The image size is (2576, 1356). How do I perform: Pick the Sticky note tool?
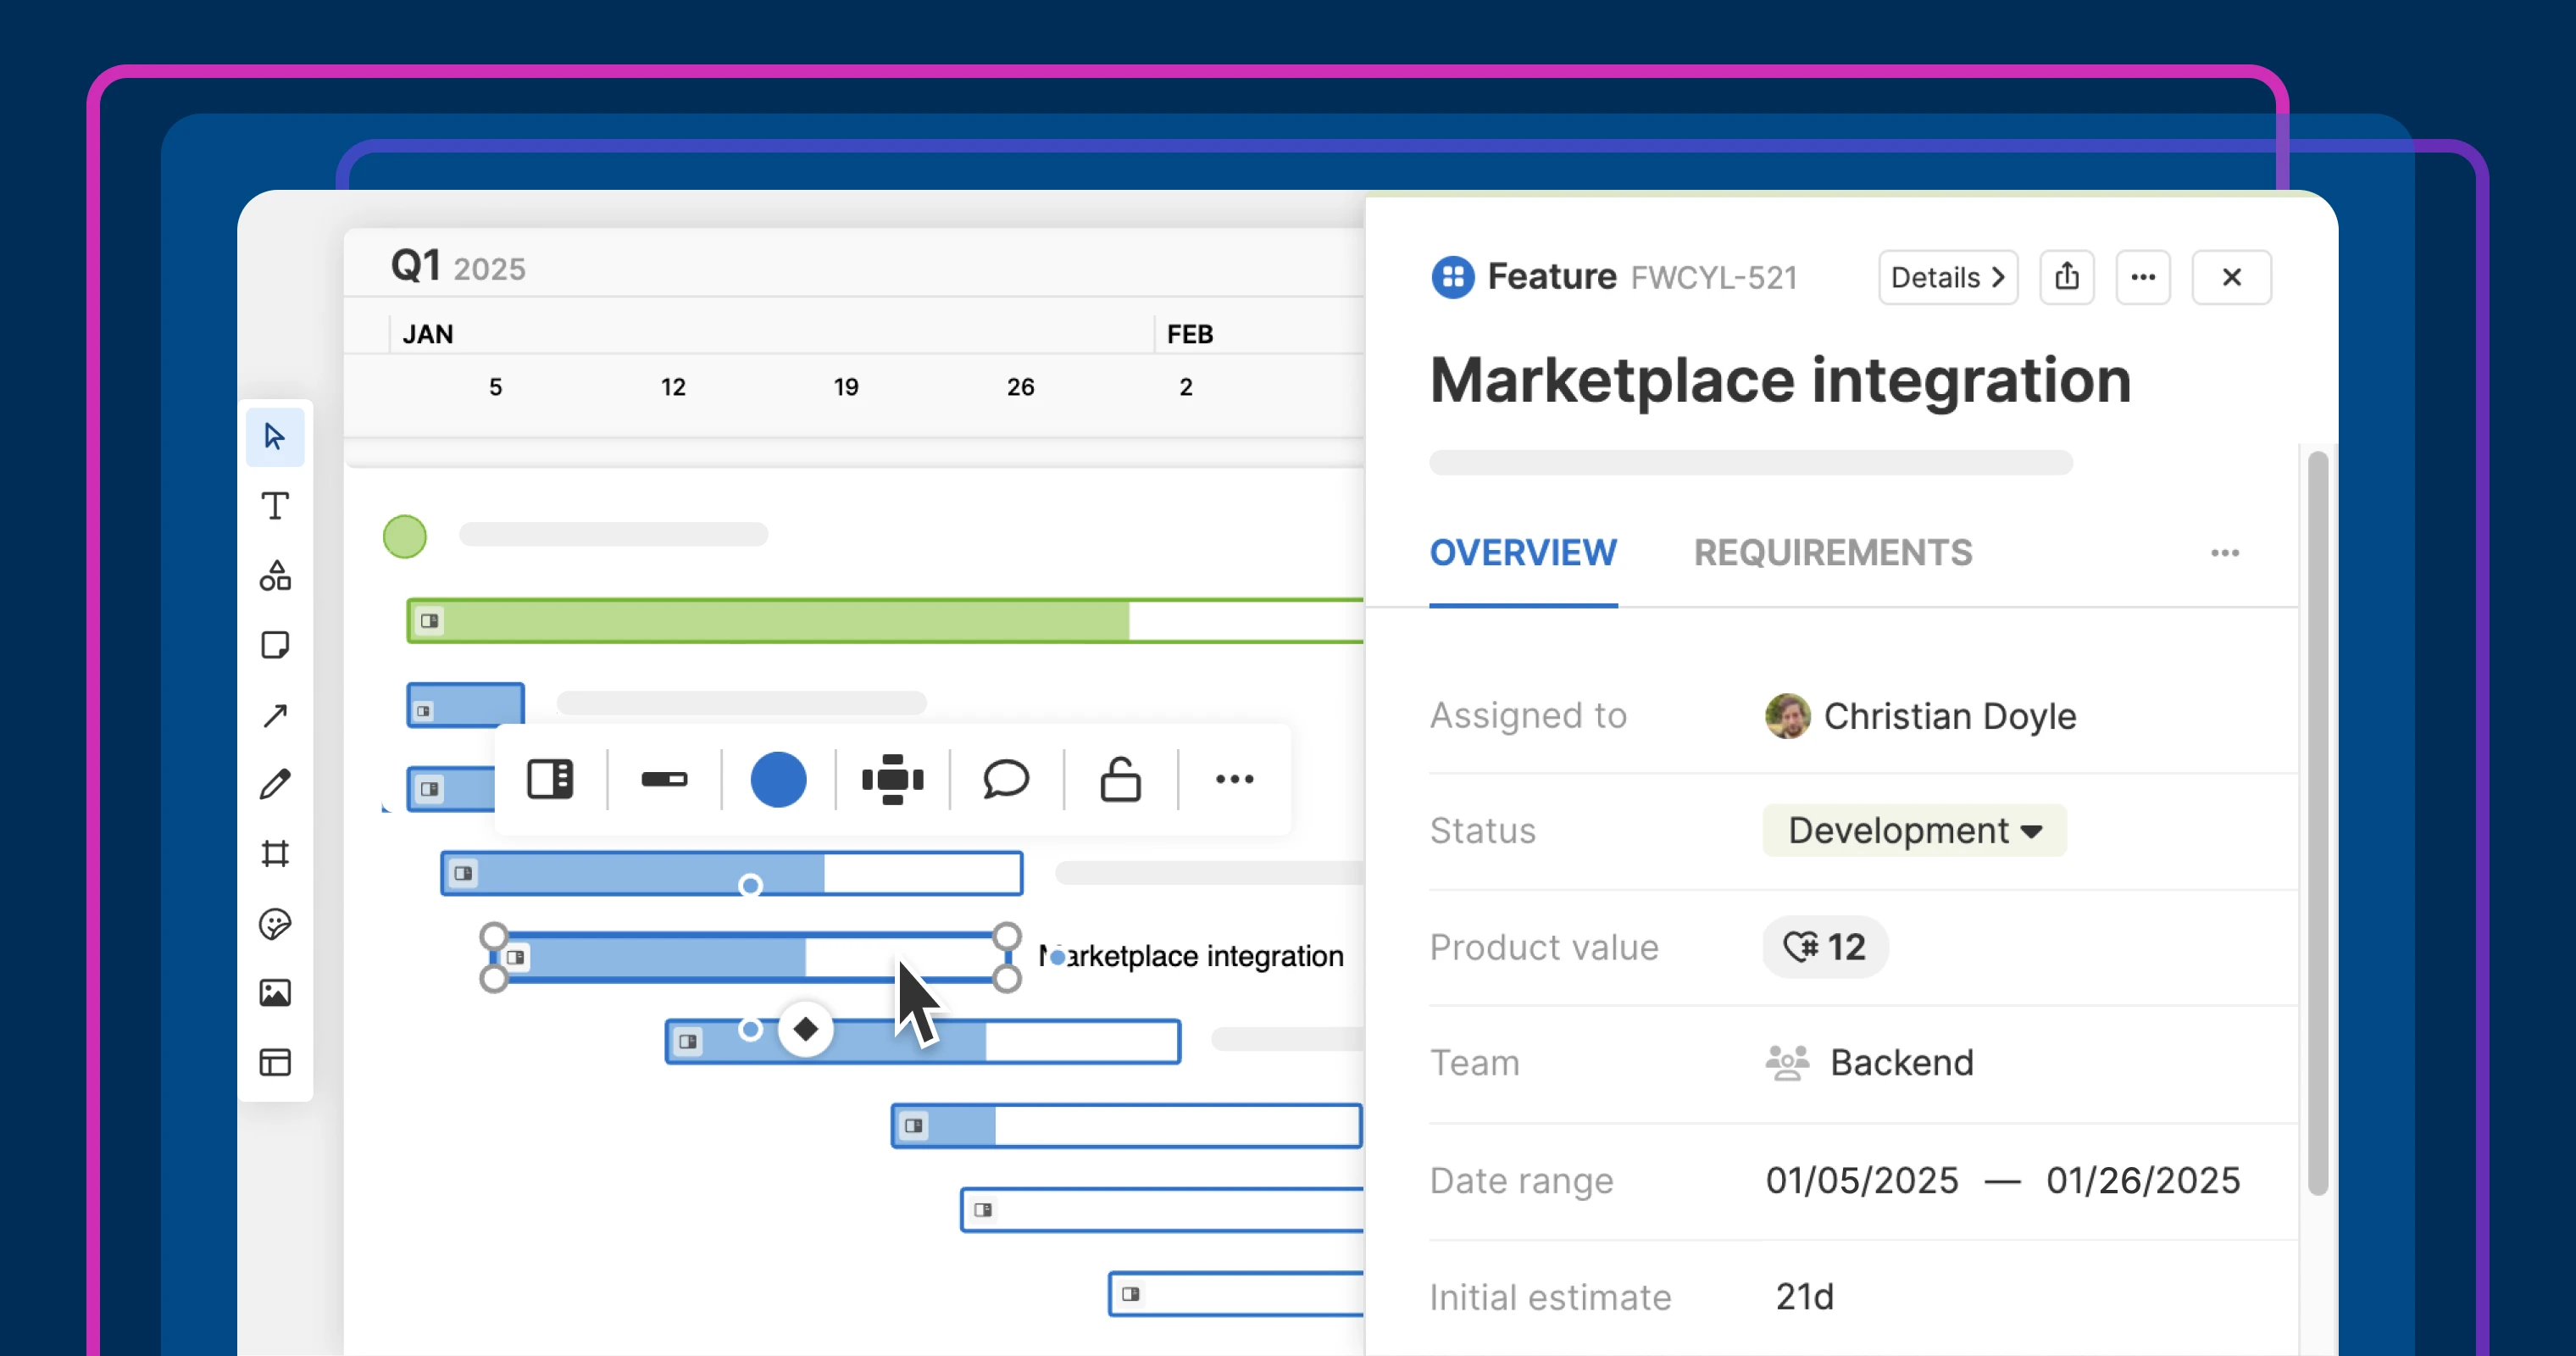274,645
